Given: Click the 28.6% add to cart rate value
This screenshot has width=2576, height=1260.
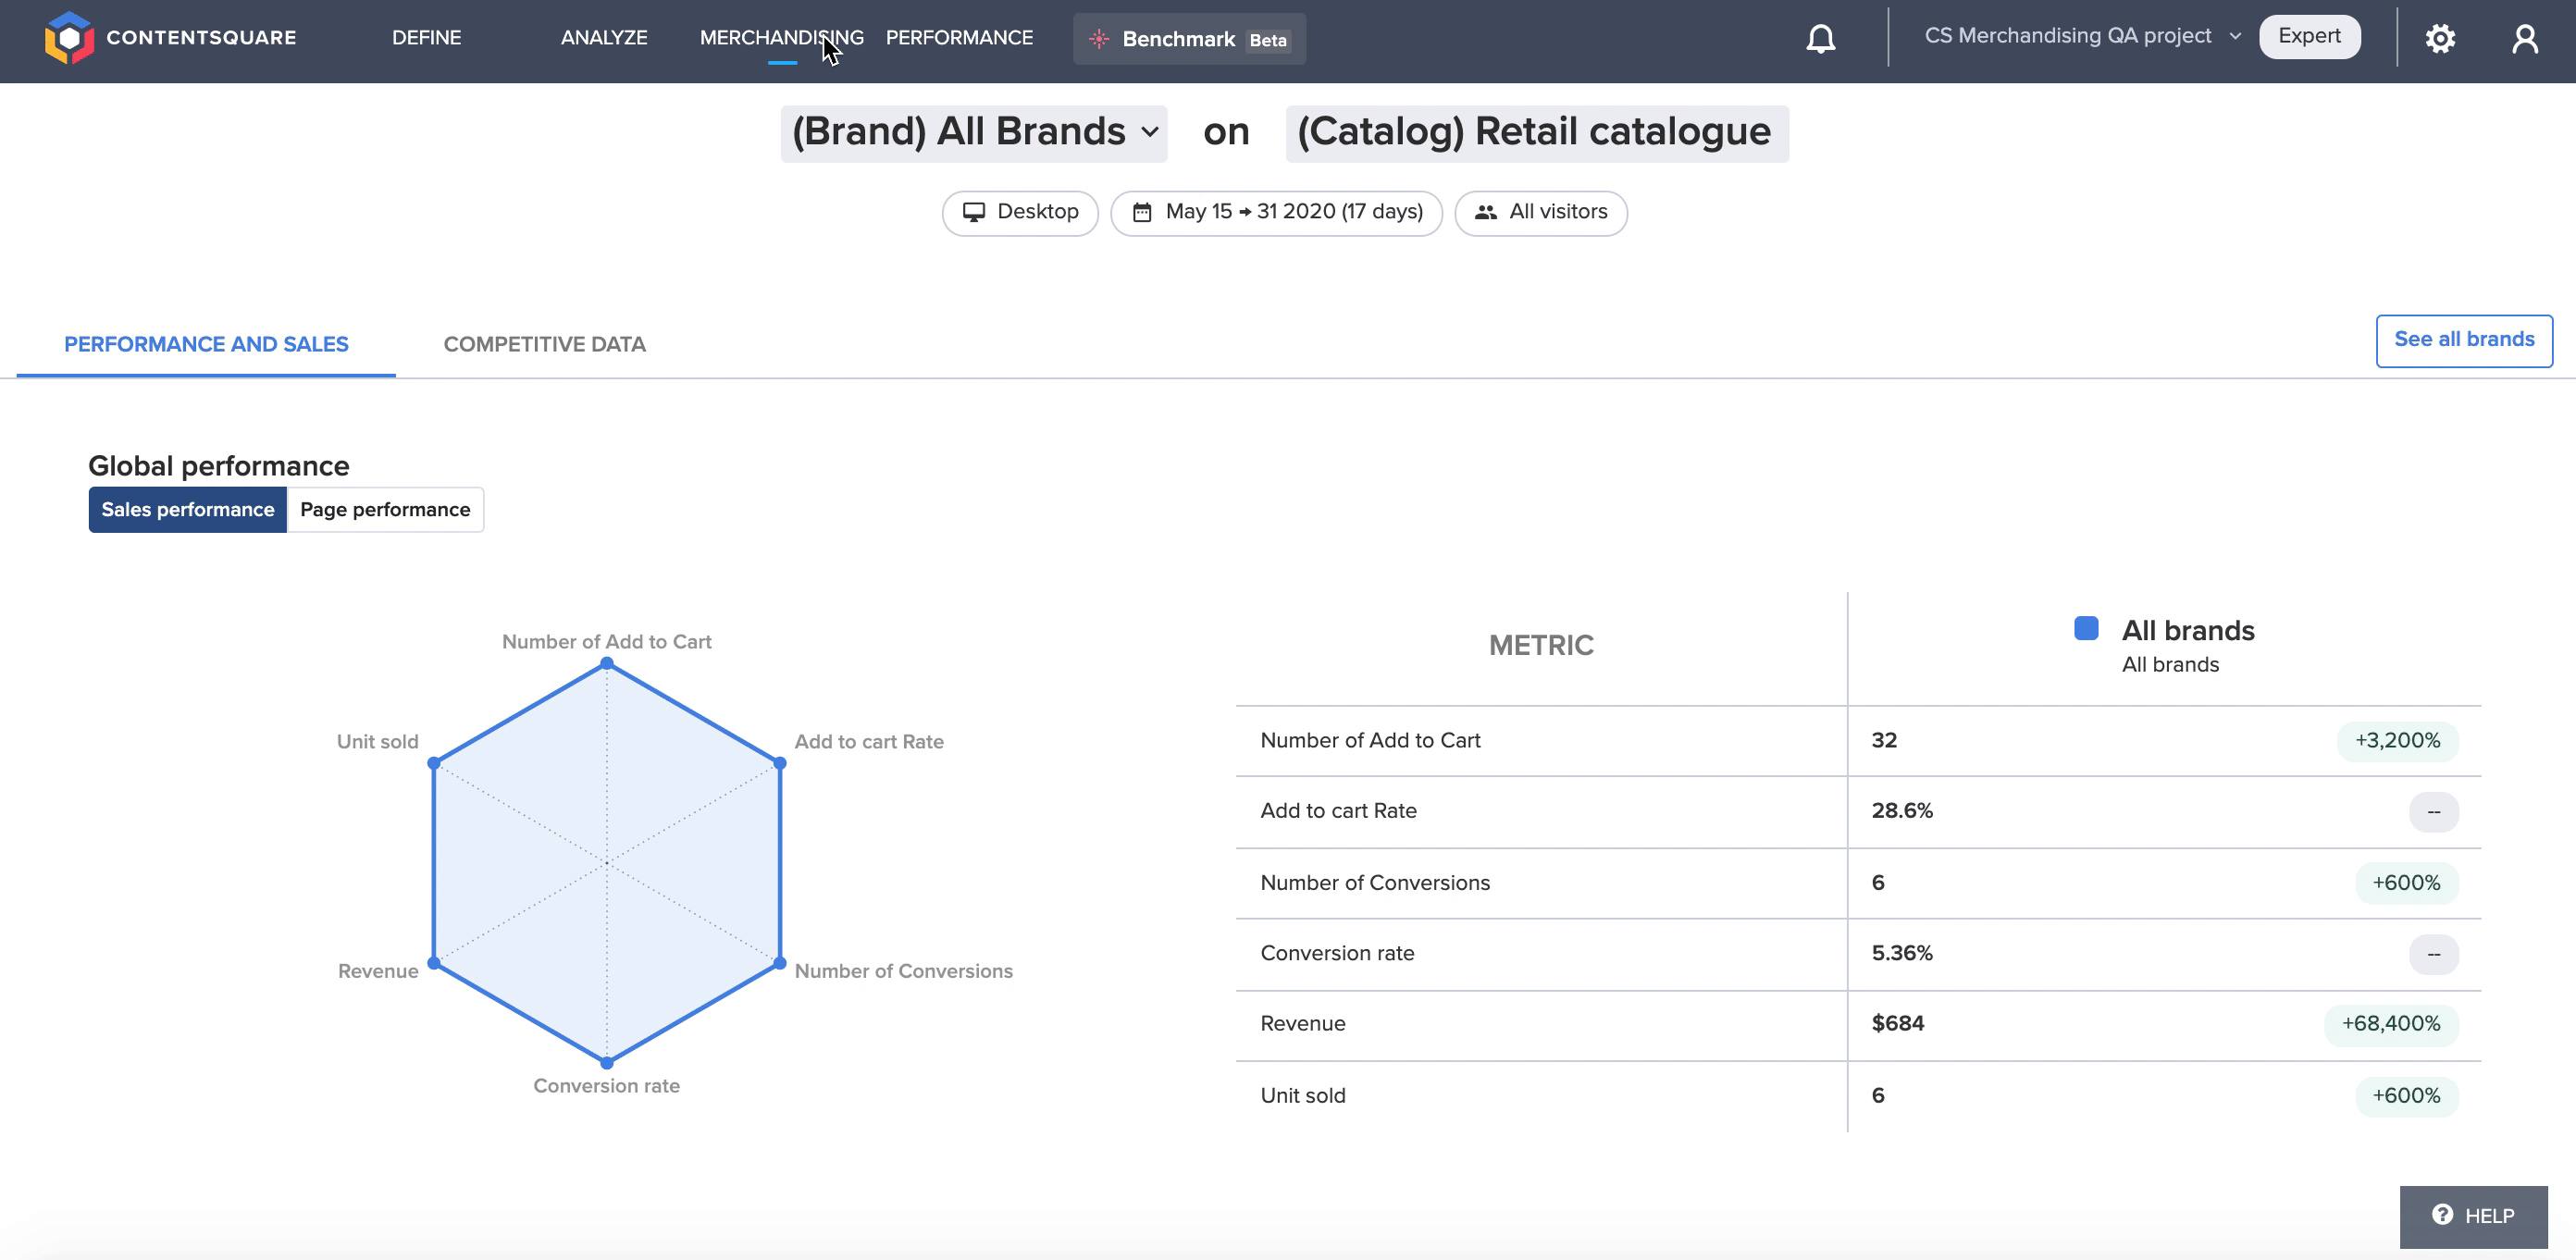Looking at the screenshot, I should [1902, 811].
